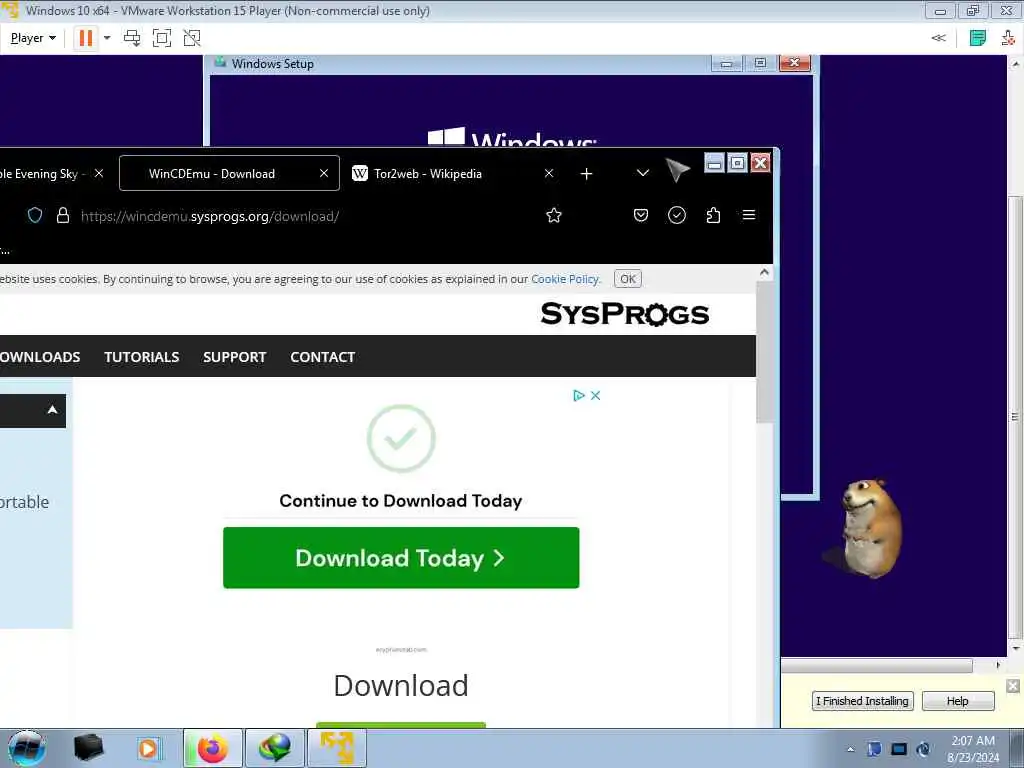Dismiss the VMware install hint bar
1024x768 pixels.
(1012, 686)
